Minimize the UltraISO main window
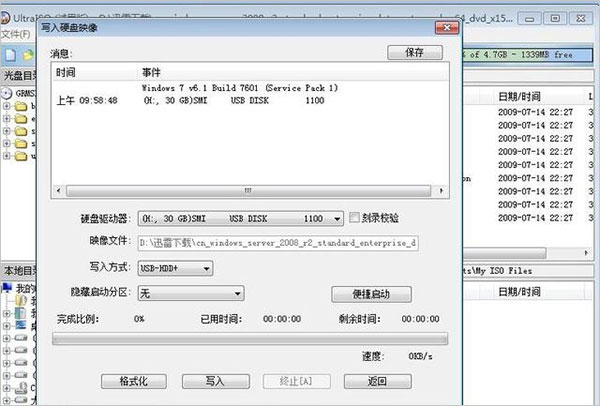Viewport: 600px width, 406px height. [x=530, y=18]
